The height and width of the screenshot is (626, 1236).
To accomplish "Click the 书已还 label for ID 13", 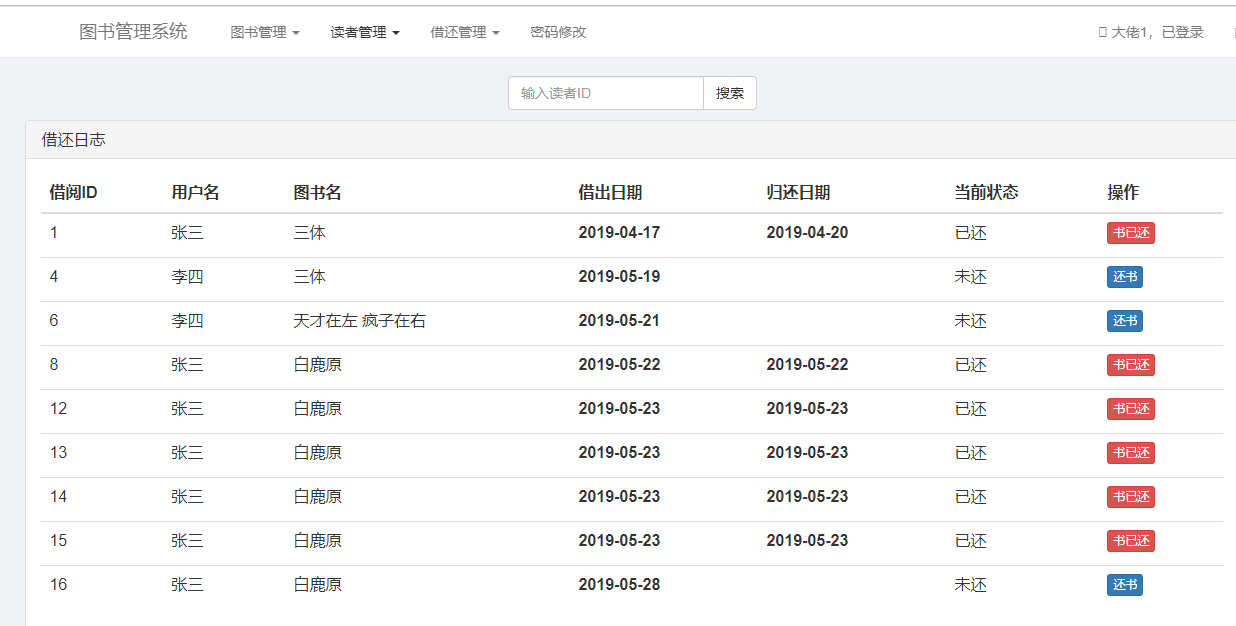I will pos(1130,453).
